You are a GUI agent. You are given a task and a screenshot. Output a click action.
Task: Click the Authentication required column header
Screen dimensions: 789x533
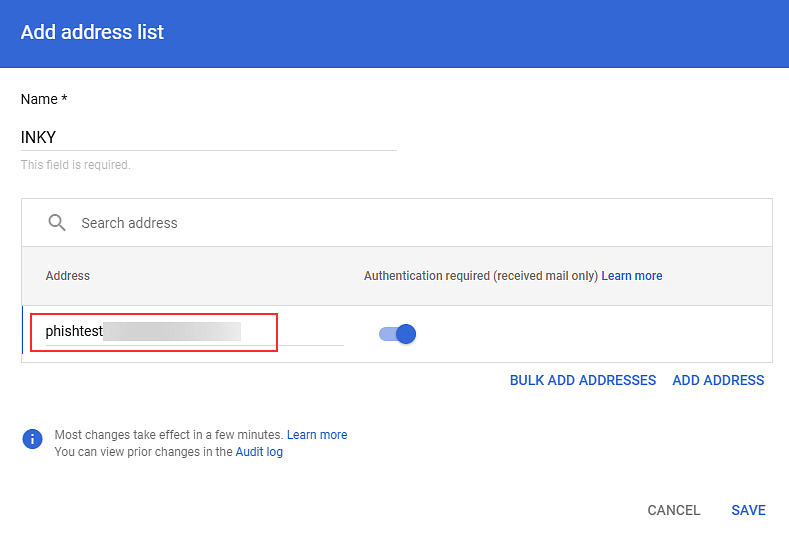[480, 276]
